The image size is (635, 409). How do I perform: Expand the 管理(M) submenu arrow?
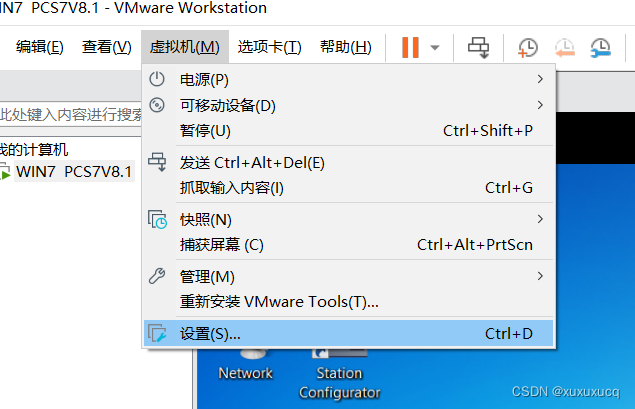[x=540, y=276]
